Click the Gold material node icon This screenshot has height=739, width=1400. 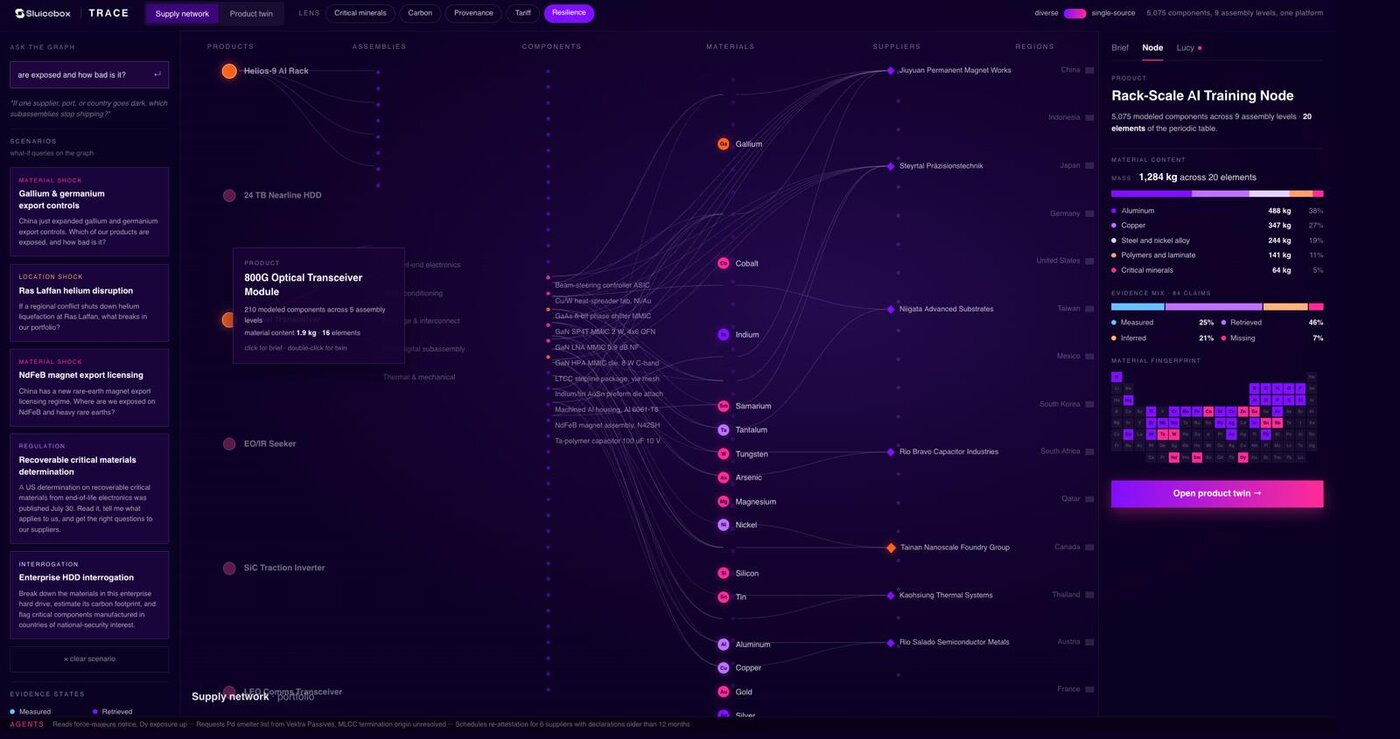tap(723, 692)
